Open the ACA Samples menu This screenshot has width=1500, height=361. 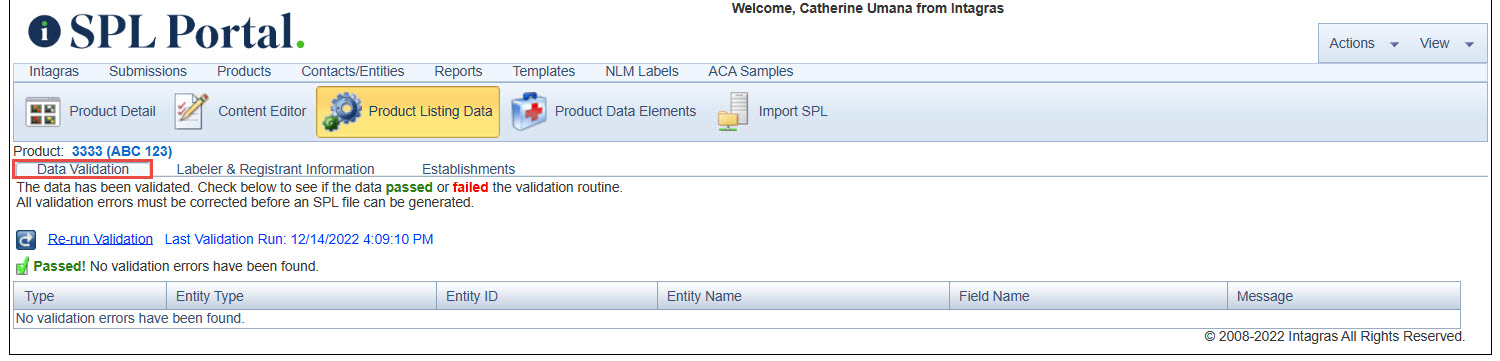point(751,71)
